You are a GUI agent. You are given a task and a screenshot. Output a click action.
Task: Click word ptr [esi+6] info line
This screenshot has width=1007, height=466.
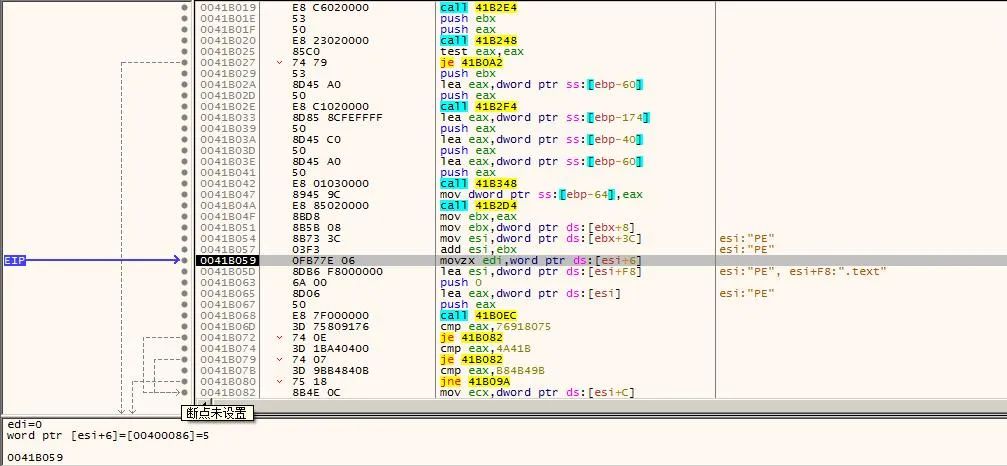pos(107,436)
